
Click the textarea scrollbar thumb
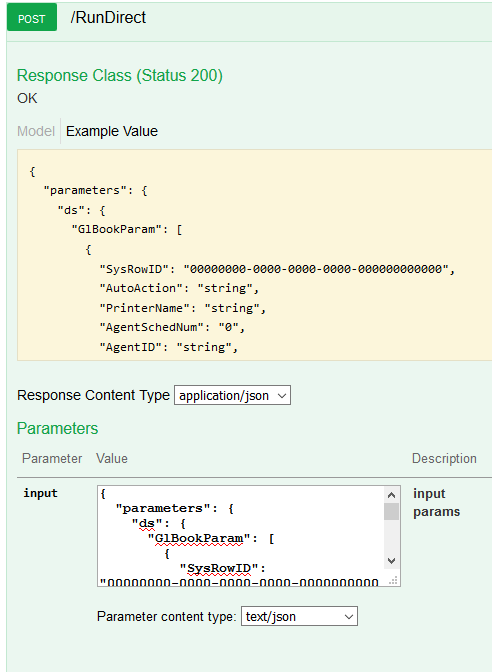(x=391, y=511)
